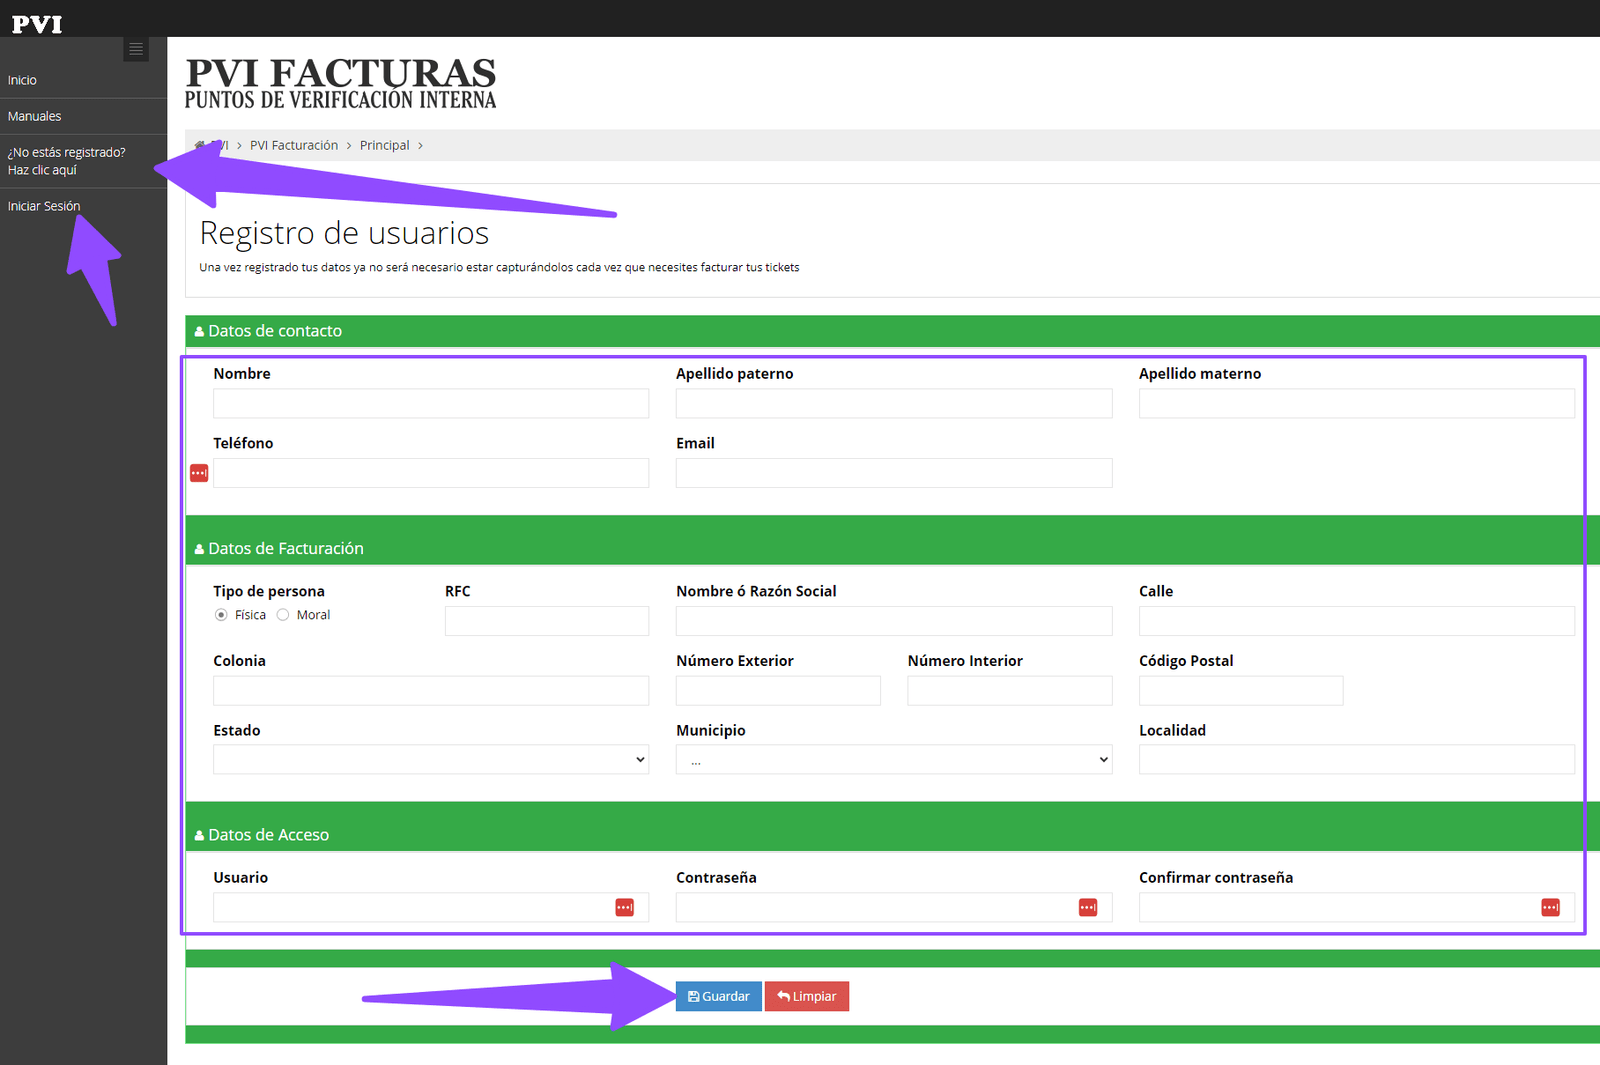This screenshot has width=1600, height=1065.
Task: Click the 'Tipo de persona' label
Action: click(x=269, y=591)
